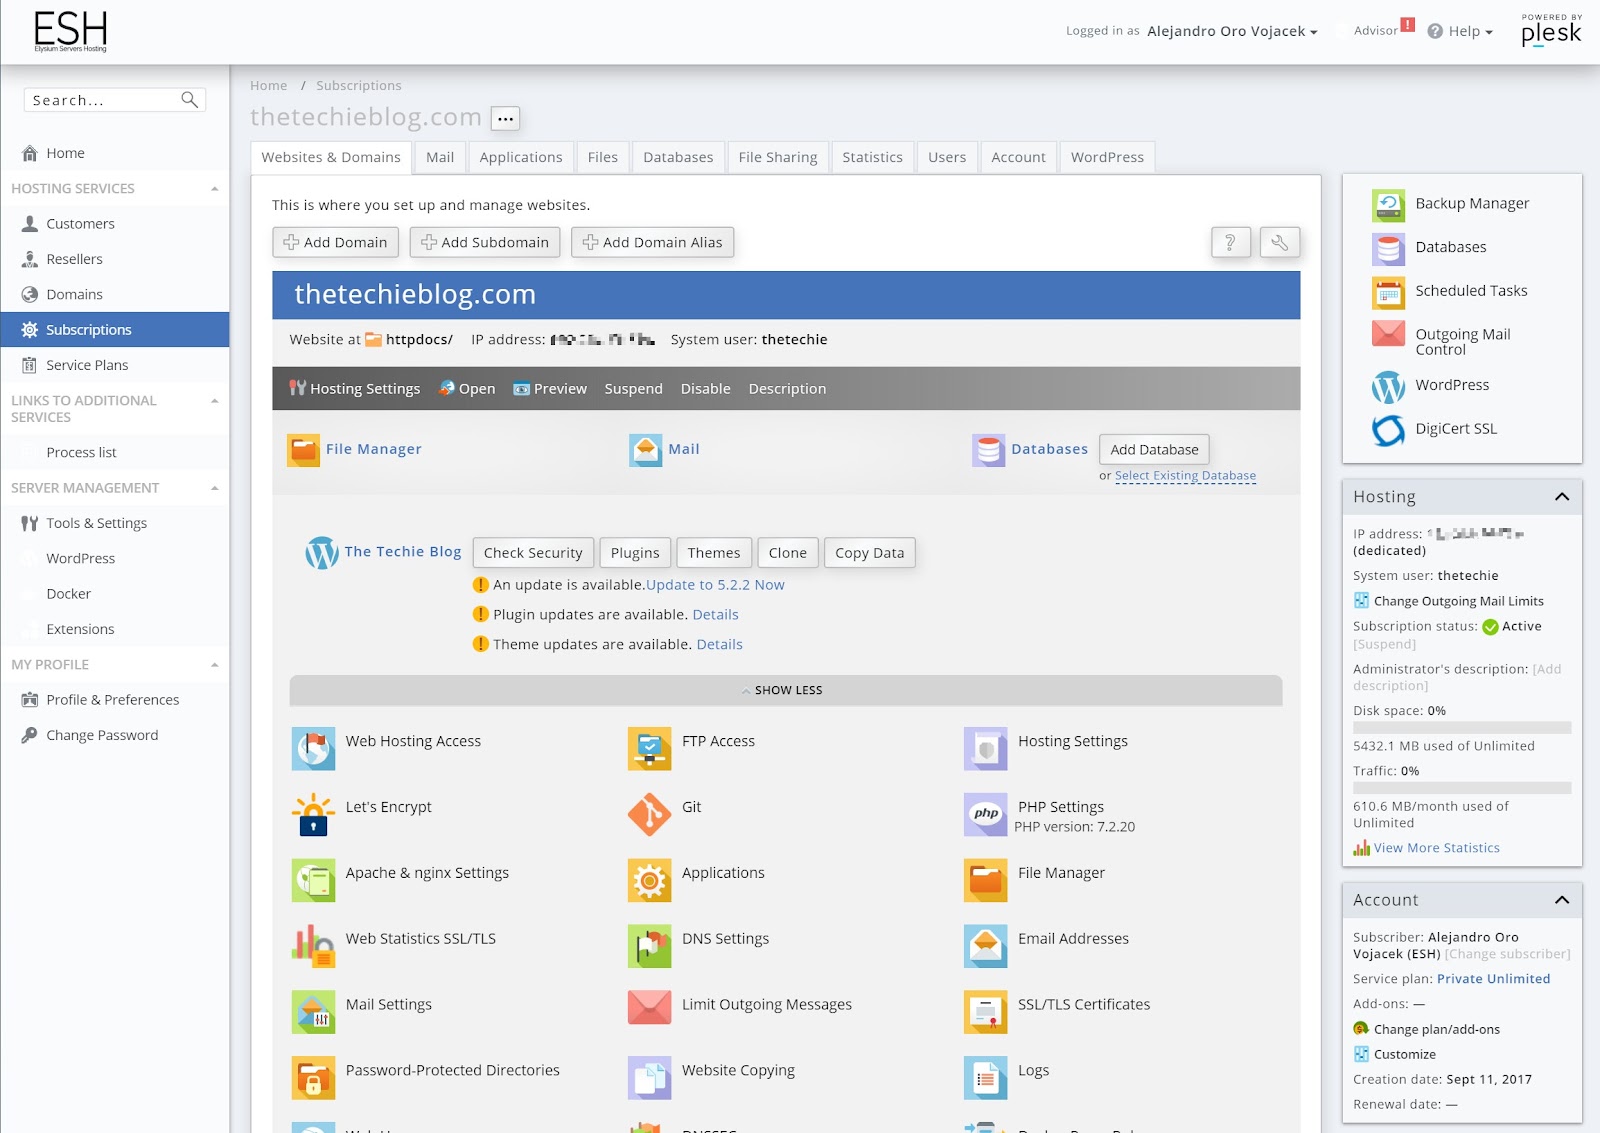The height and width of the screenshot is (1133, 1600).
Task: Open the subscription ellipsis menu
Action: (x=505, y=119)
